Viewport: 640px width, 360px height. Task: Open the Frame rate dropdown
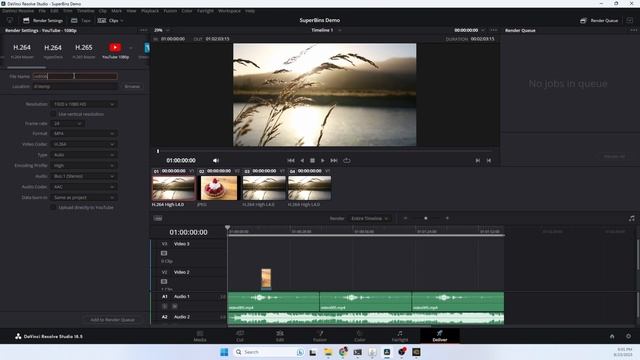pos(68,123)
